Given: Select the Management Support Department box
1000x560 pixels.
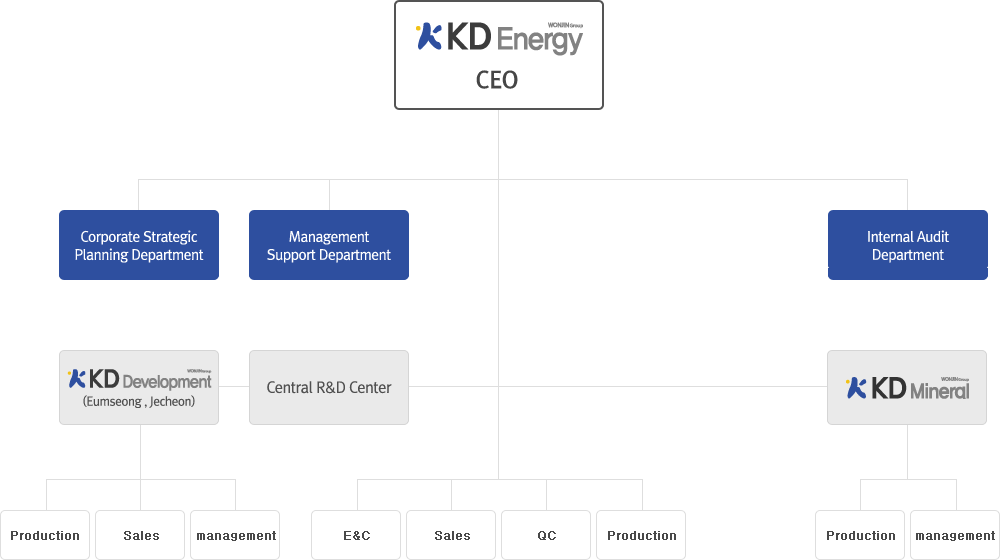Looking at the screenshot, I should tap(329, 245).
